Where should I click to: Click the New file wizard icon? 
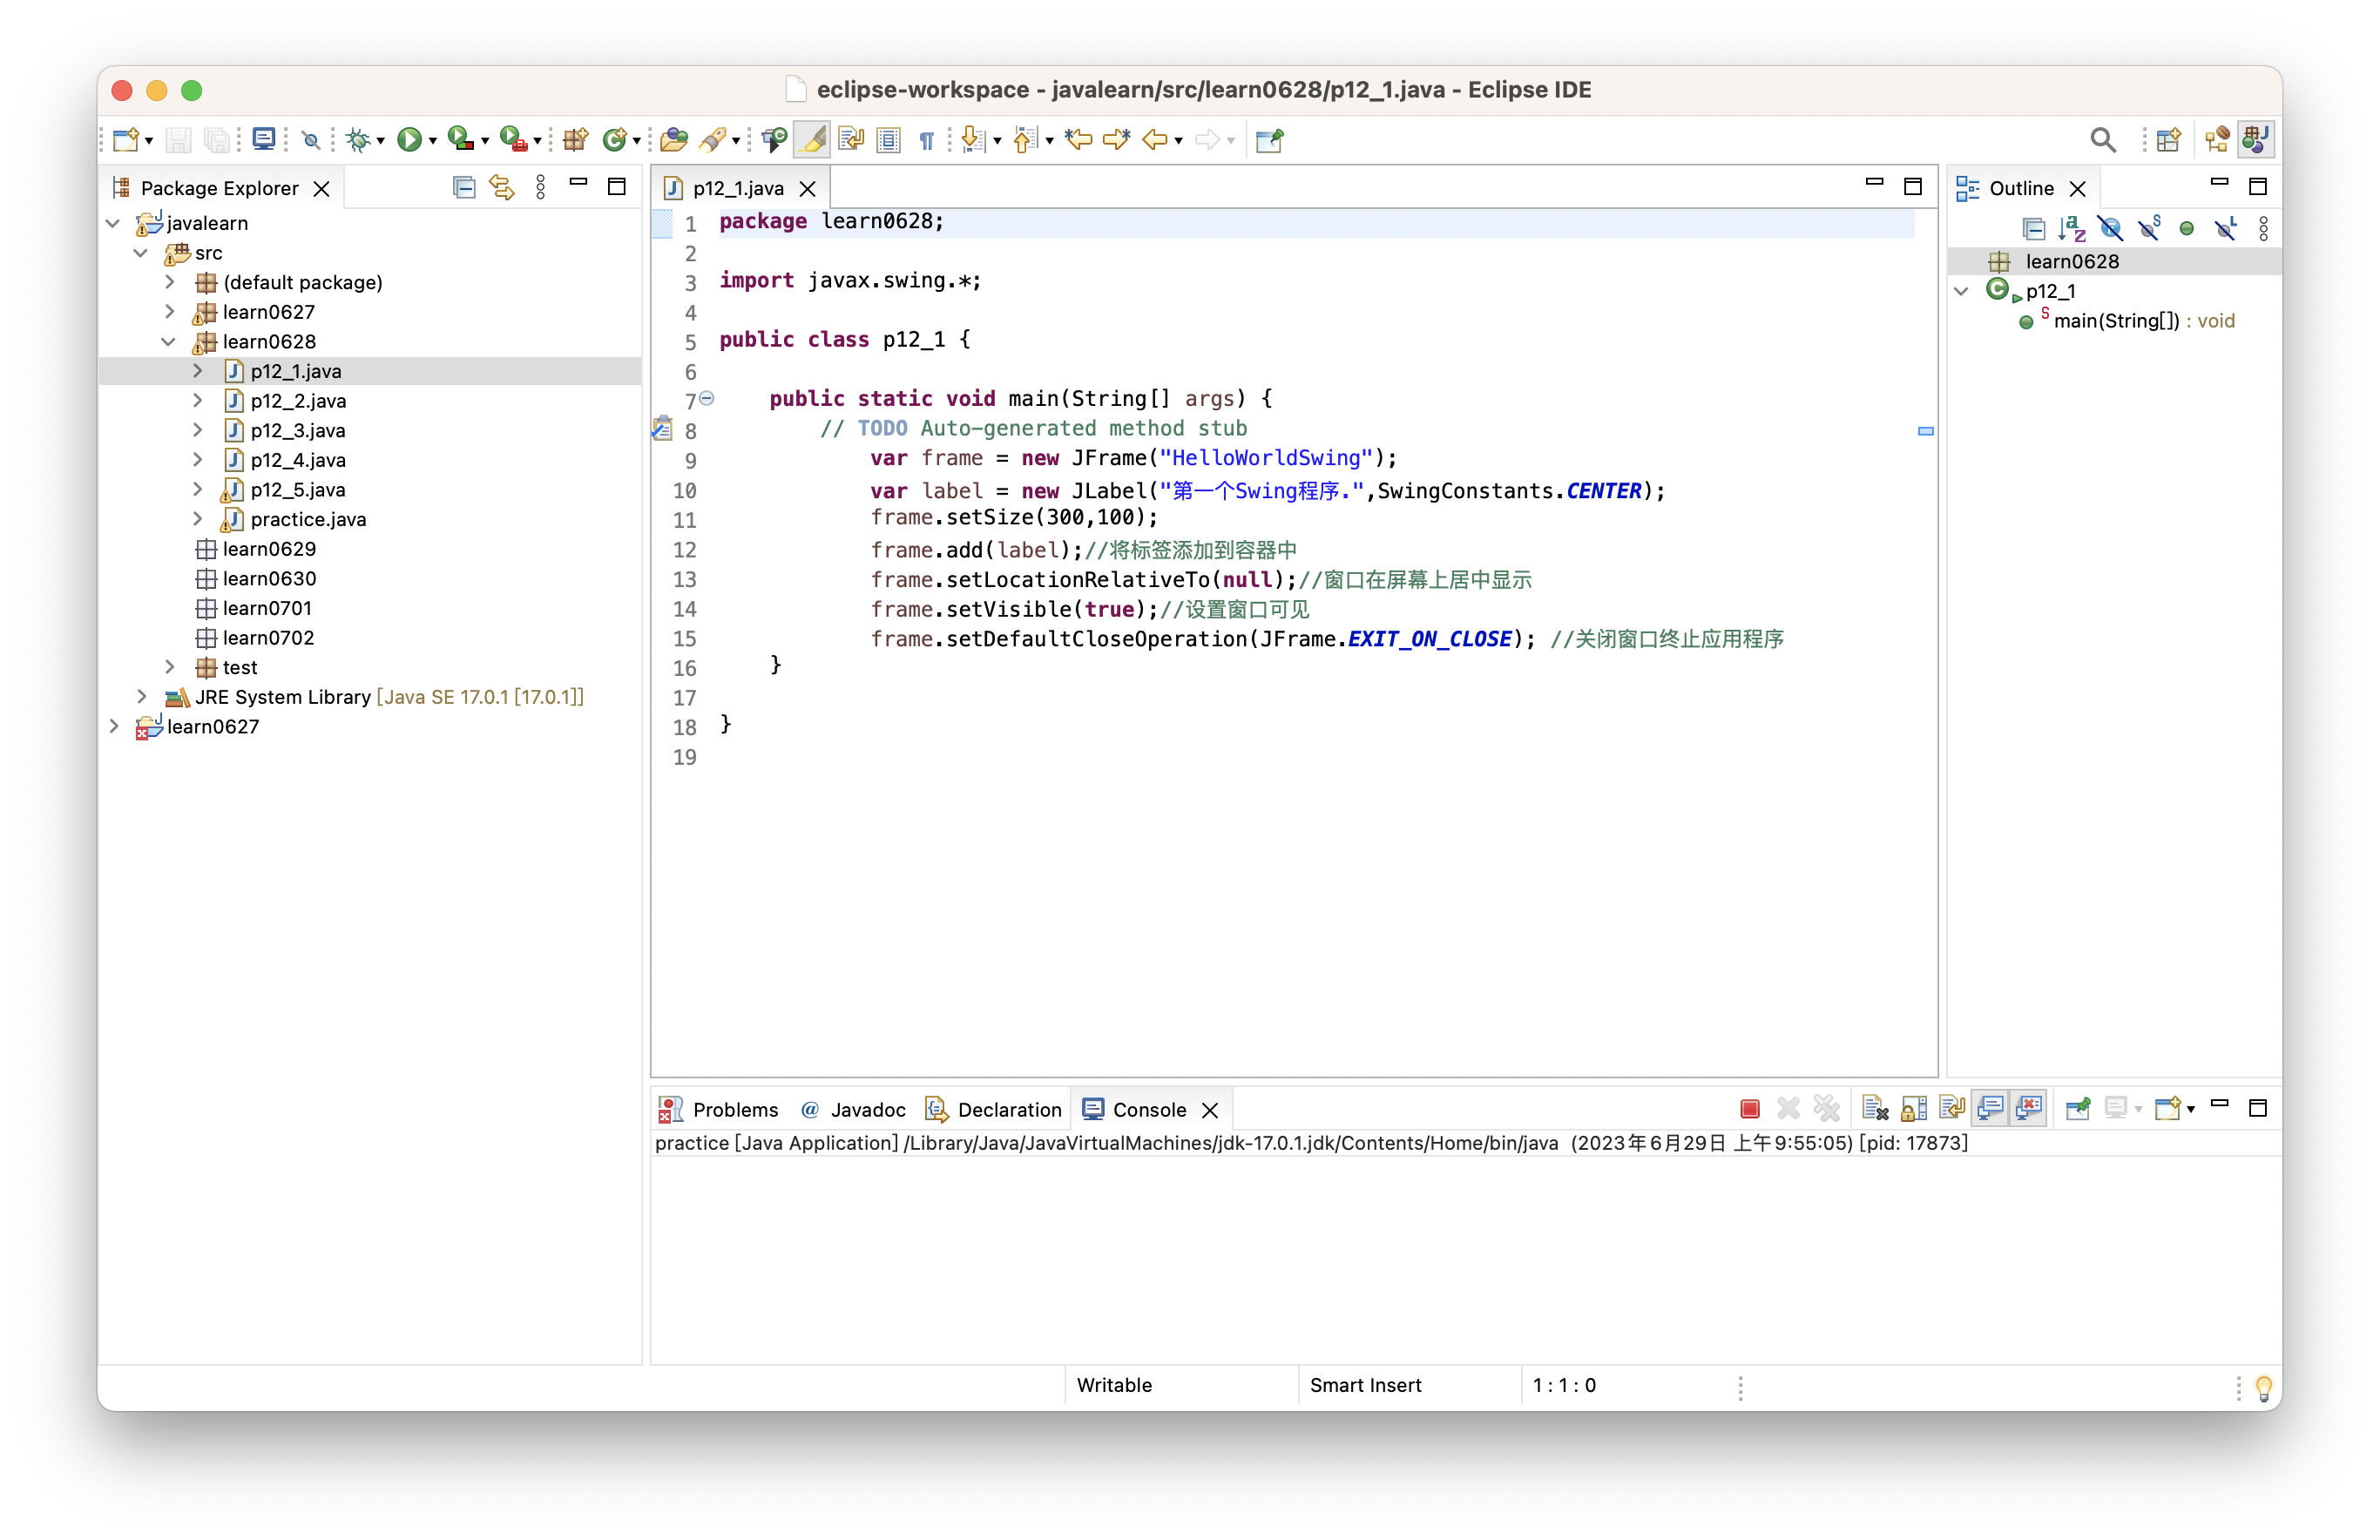pyautogui.click(x=125, y=140)
